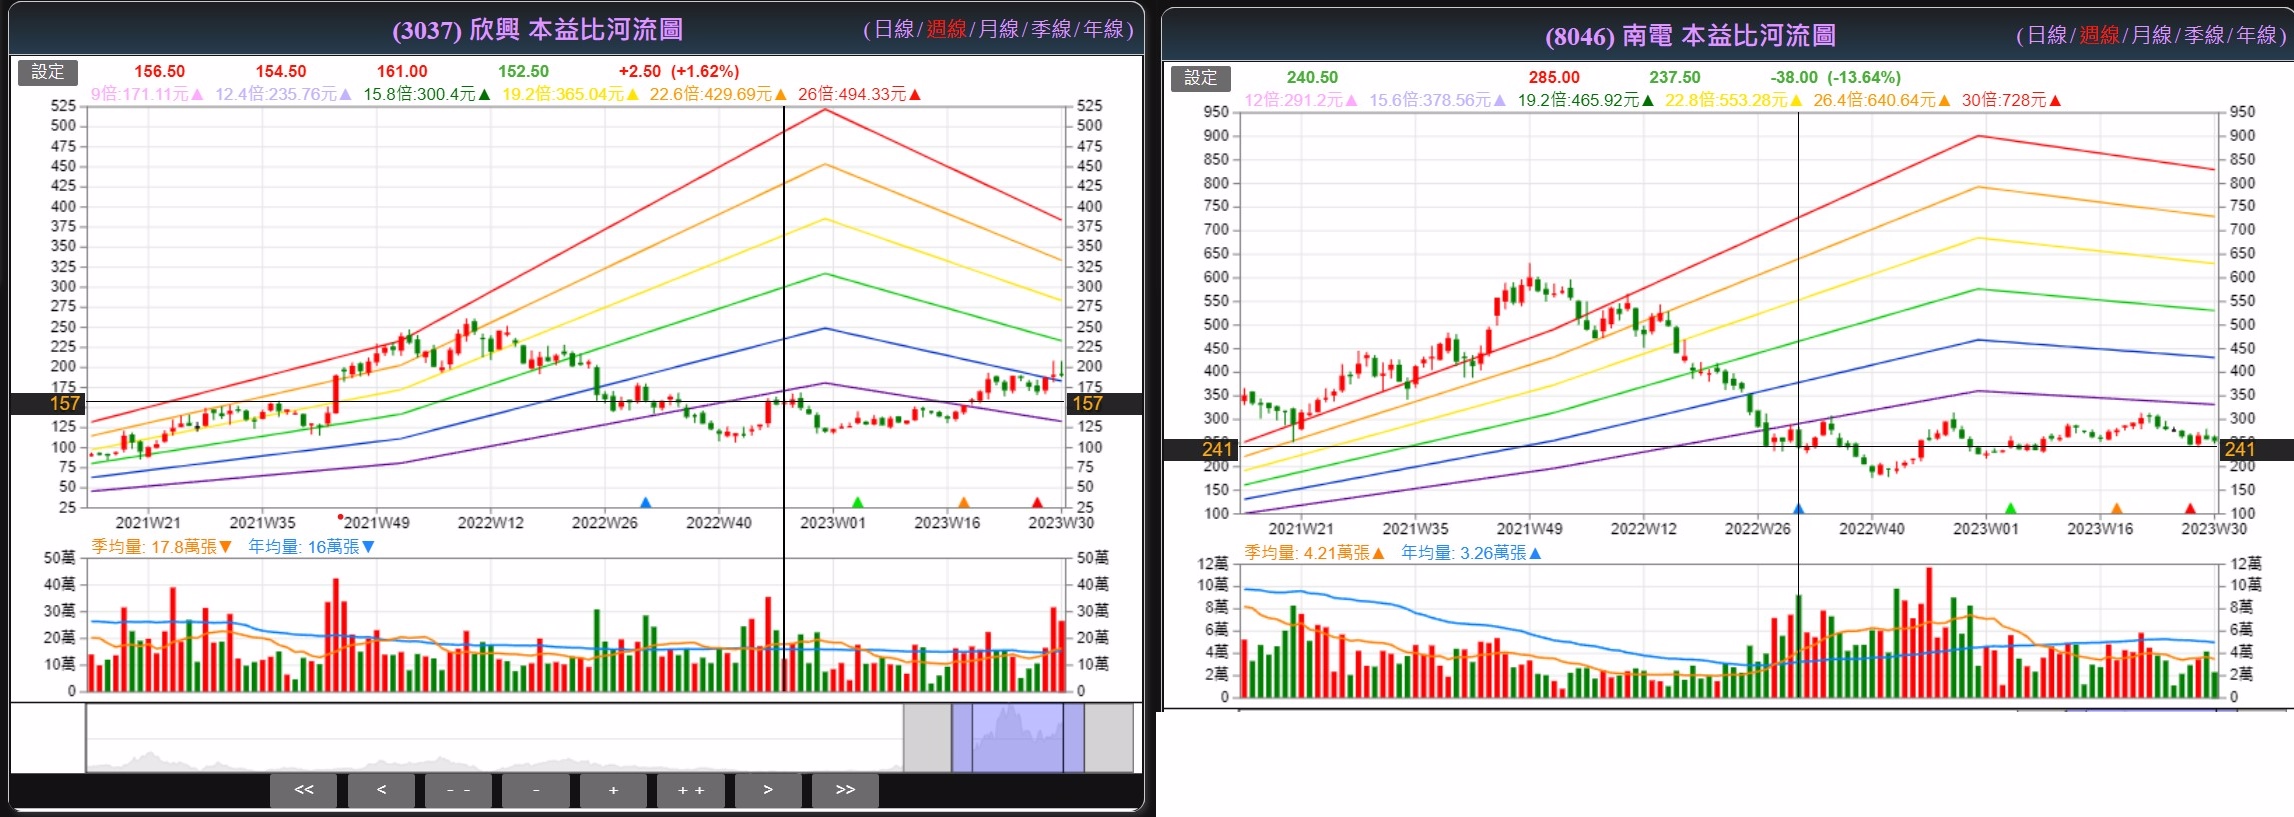Viewport: 2294px width, 817px height.
Task: Toggle 12.4倍:235.76元 legend line in 欣興
Action: [283, 94]
